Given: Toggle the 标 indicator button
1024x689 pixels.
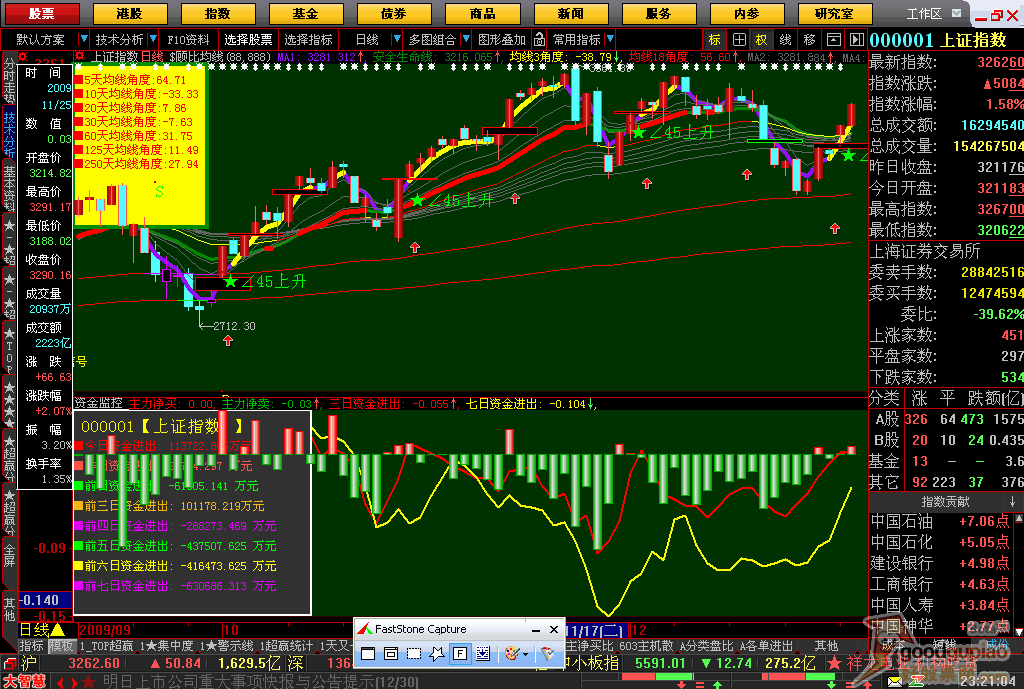Looking at the screenshot, I should [714, 40].
